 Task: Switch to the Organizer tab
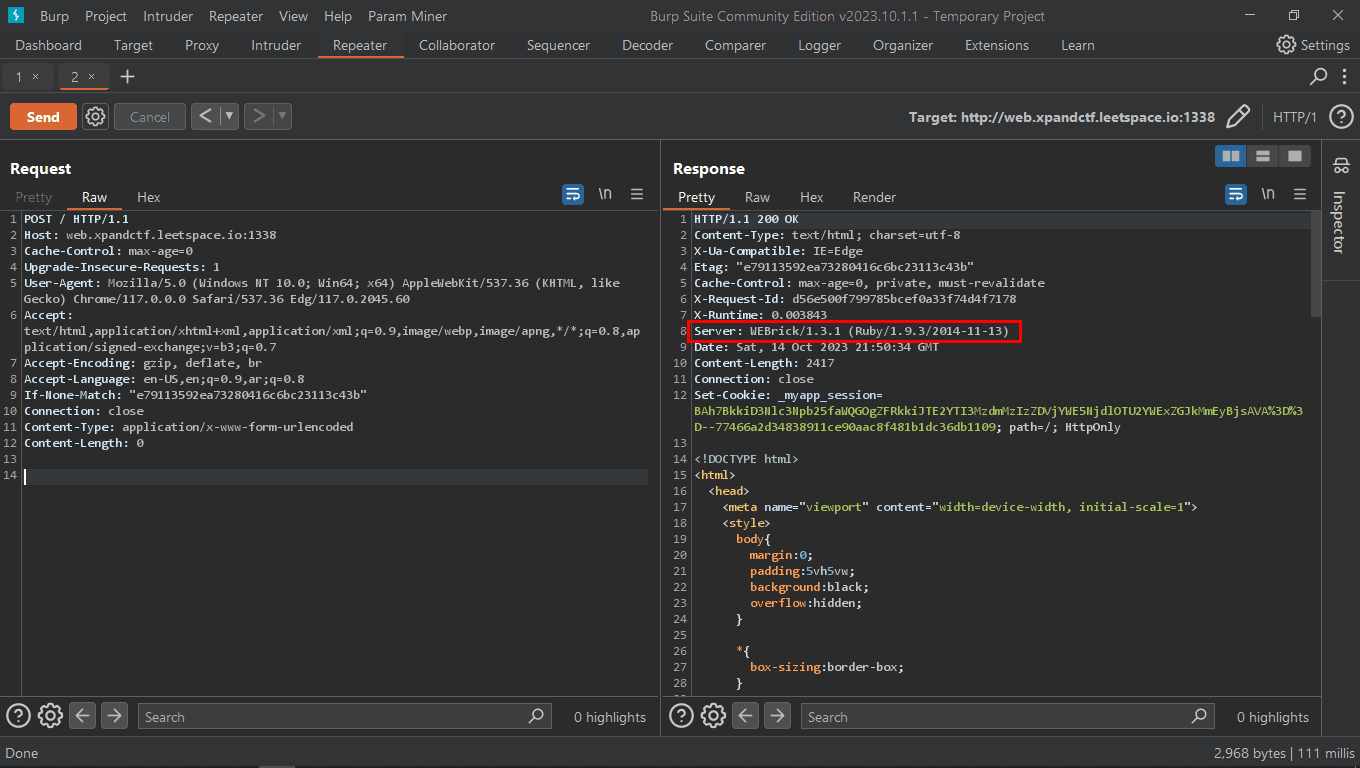point(903,45)
